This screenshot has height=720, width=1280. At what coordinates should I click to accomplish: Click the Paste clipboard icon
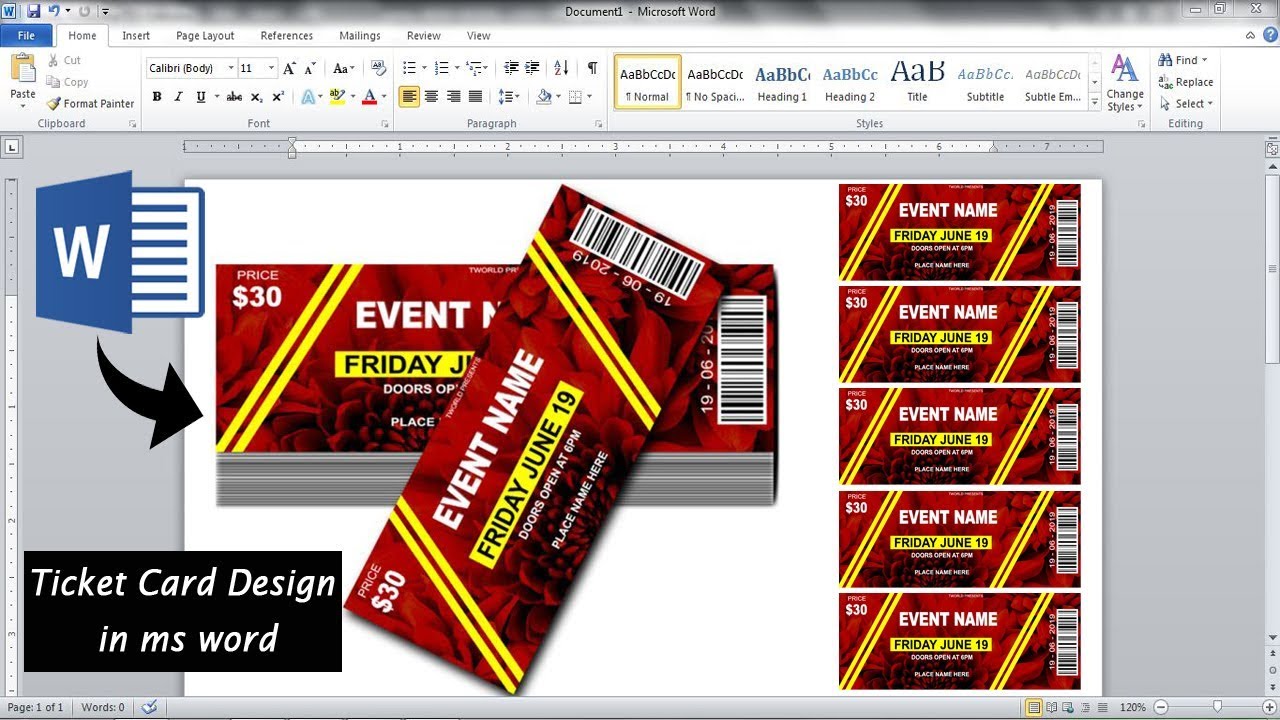pyautogui.click(x=22, y=70)
